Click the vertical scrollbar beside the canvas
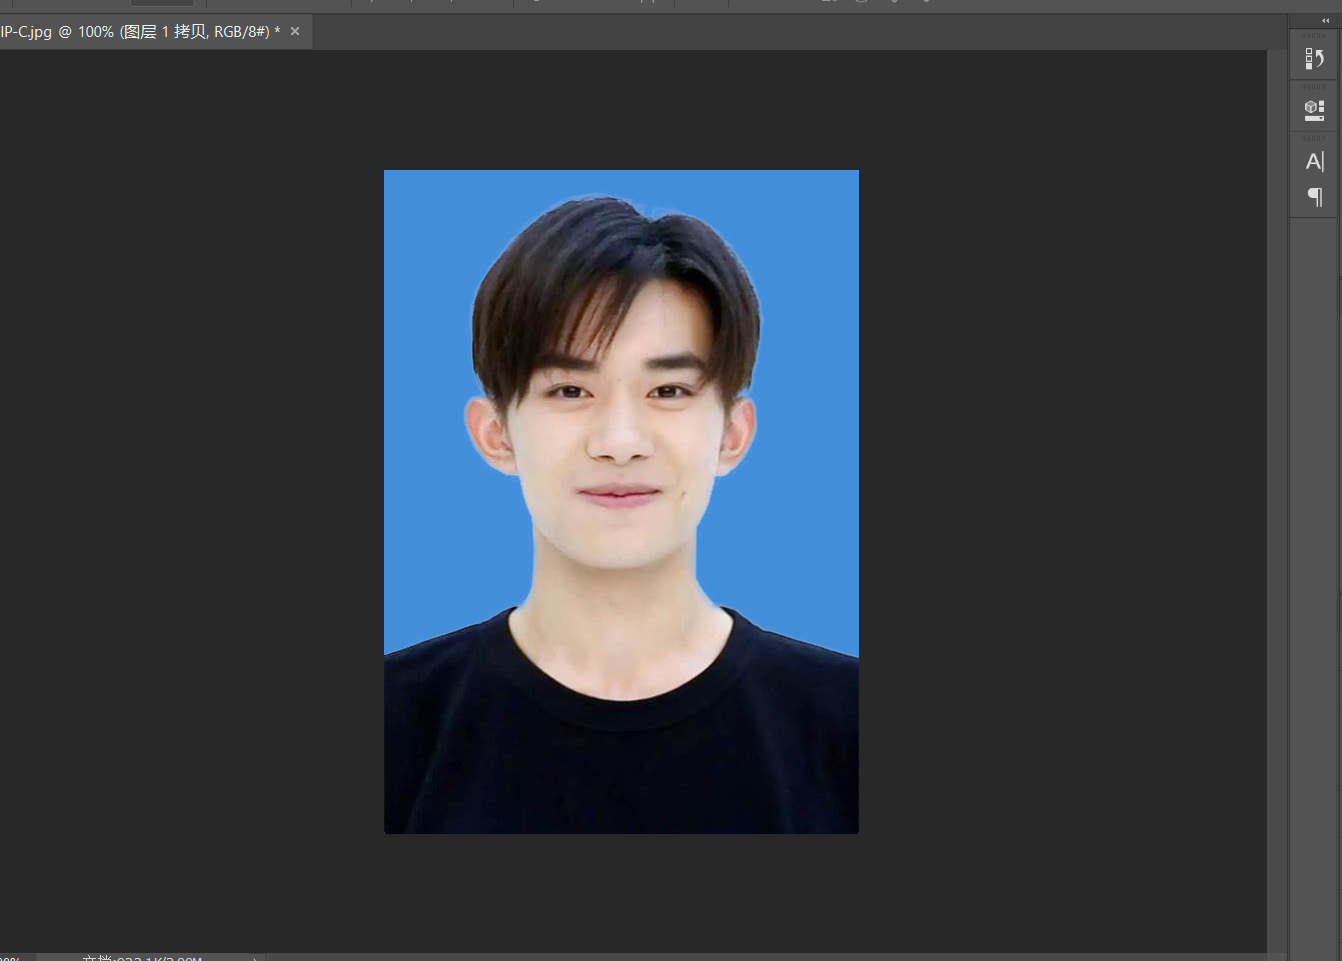The image size is (1342, 961). click(x=1276, y=500)
